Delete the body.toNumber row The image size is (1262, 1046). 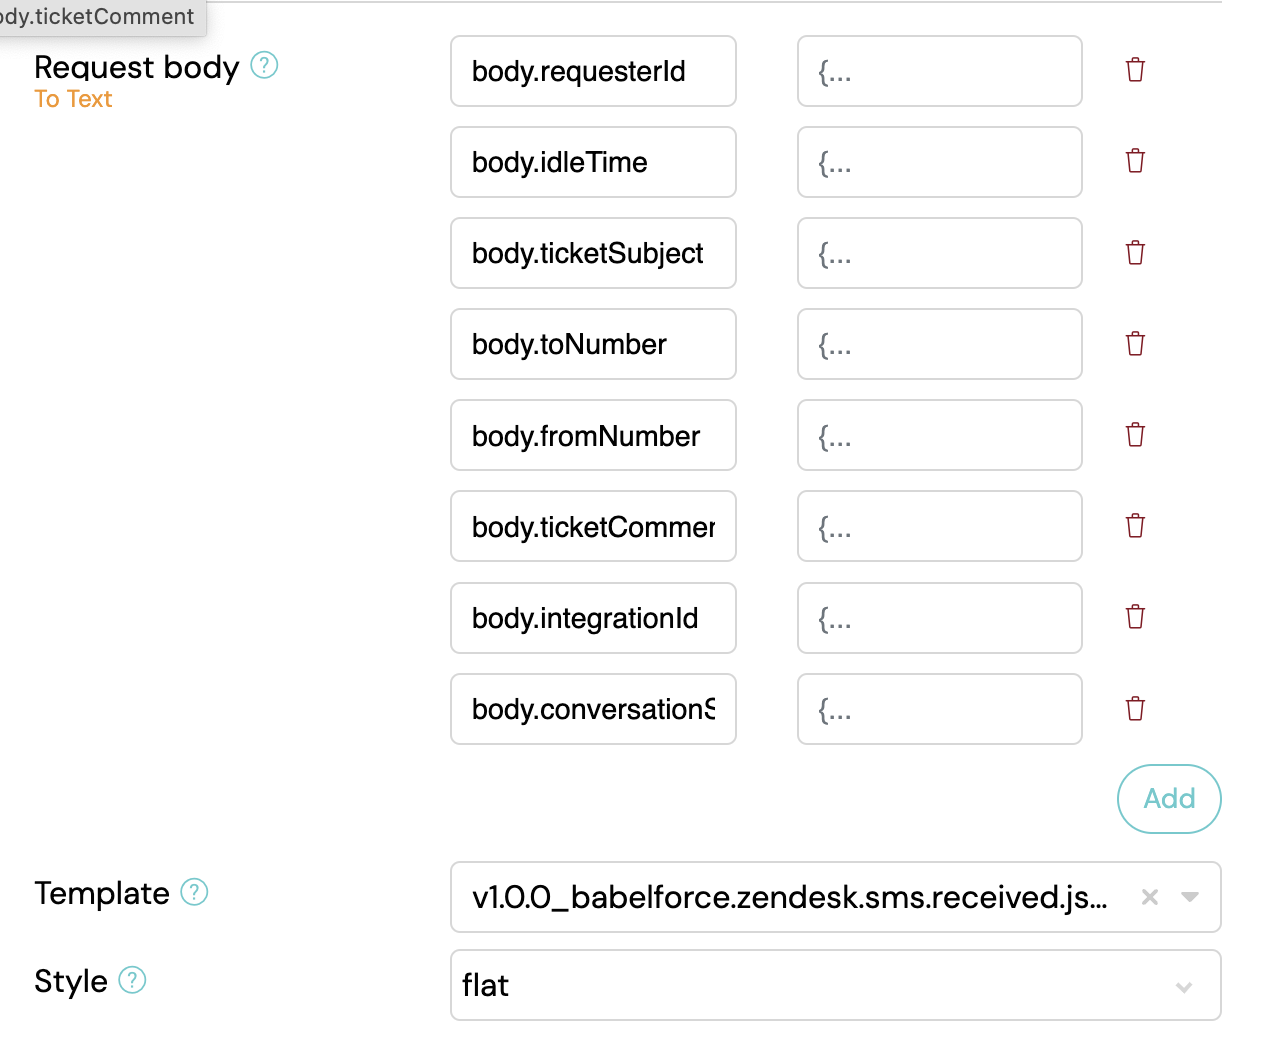click(1135, 344)
